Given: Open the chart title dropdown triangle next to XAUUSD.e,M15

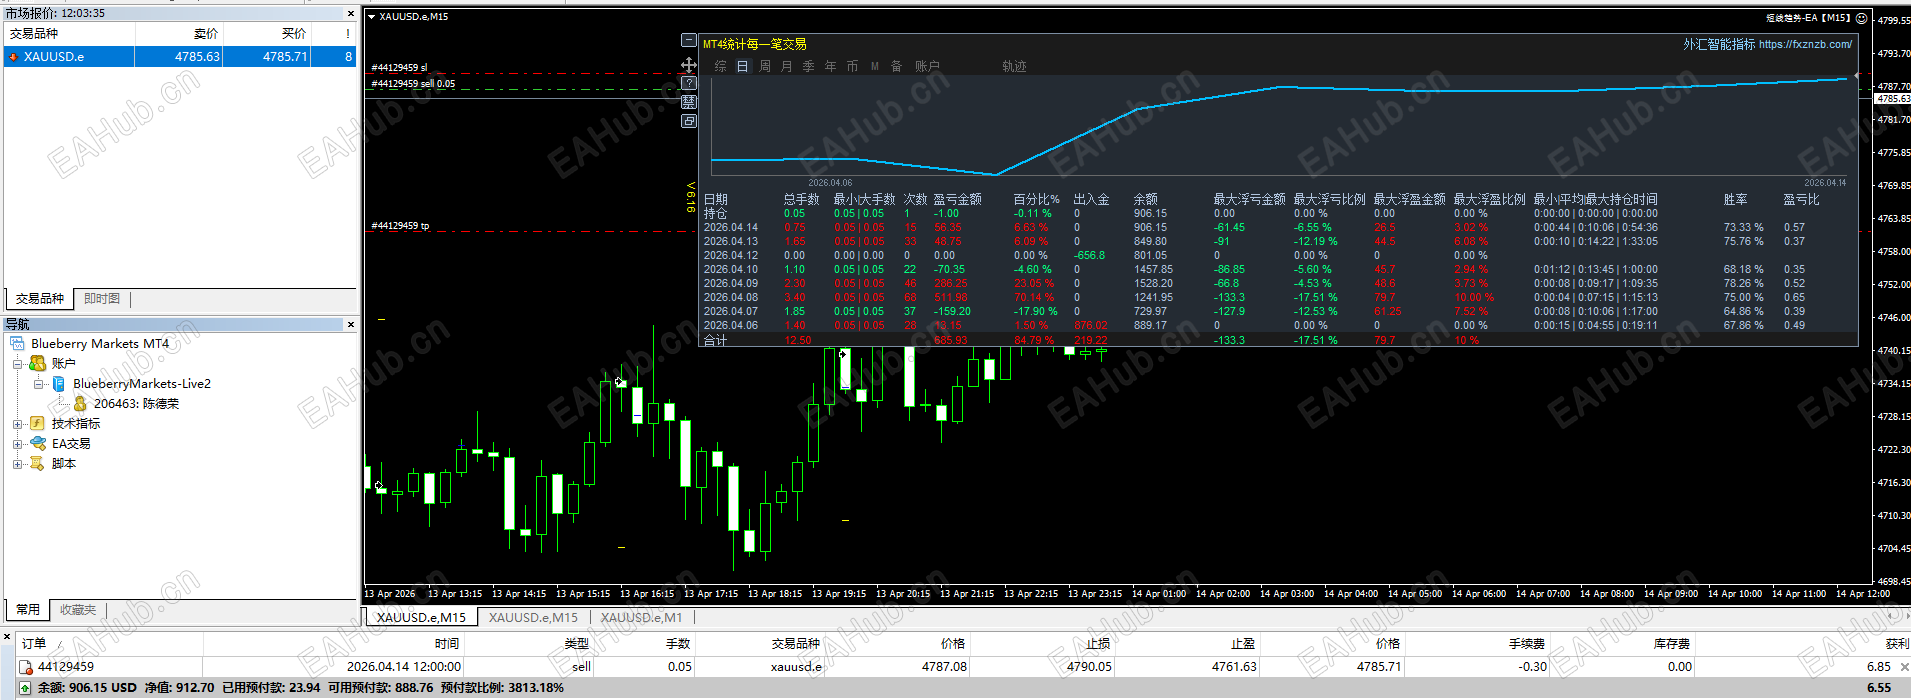Looking at the screenshot, I should coord(371,17).
